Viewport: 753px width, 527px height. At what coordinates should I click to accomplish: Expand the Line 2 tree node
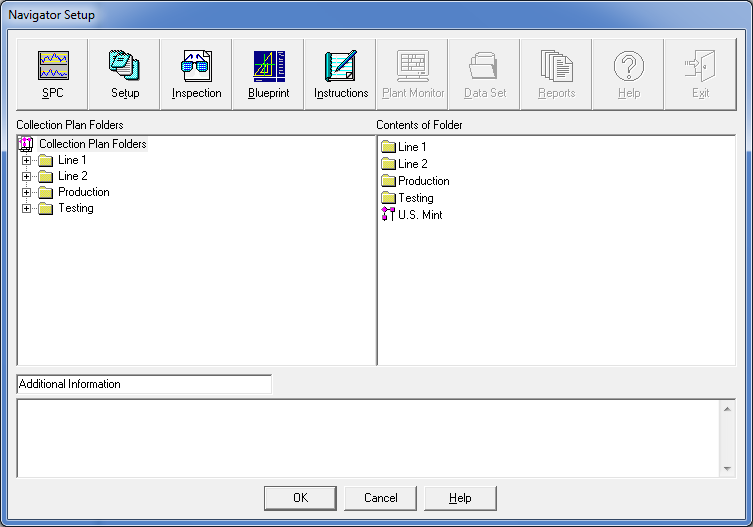tap(26, 176)
